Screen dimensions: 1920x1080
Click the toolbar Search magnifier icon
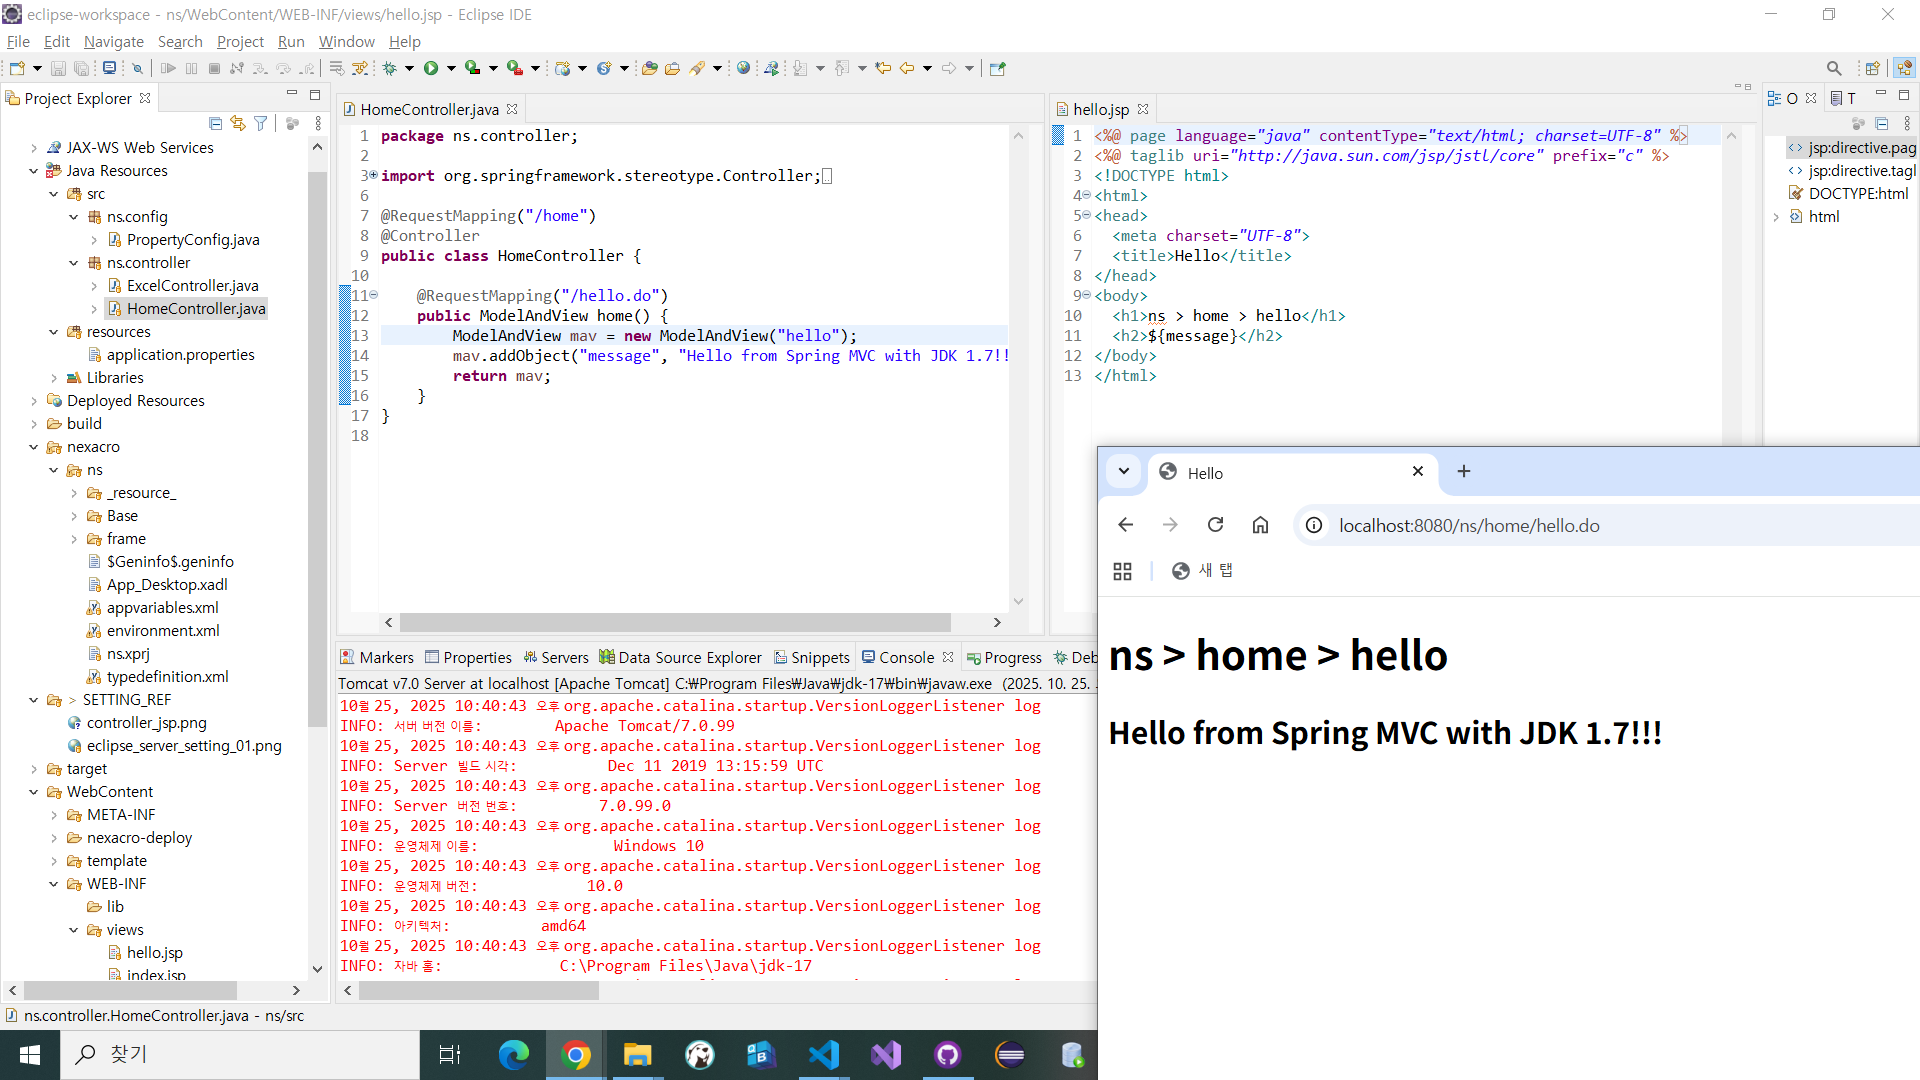tap(1833, 68)
